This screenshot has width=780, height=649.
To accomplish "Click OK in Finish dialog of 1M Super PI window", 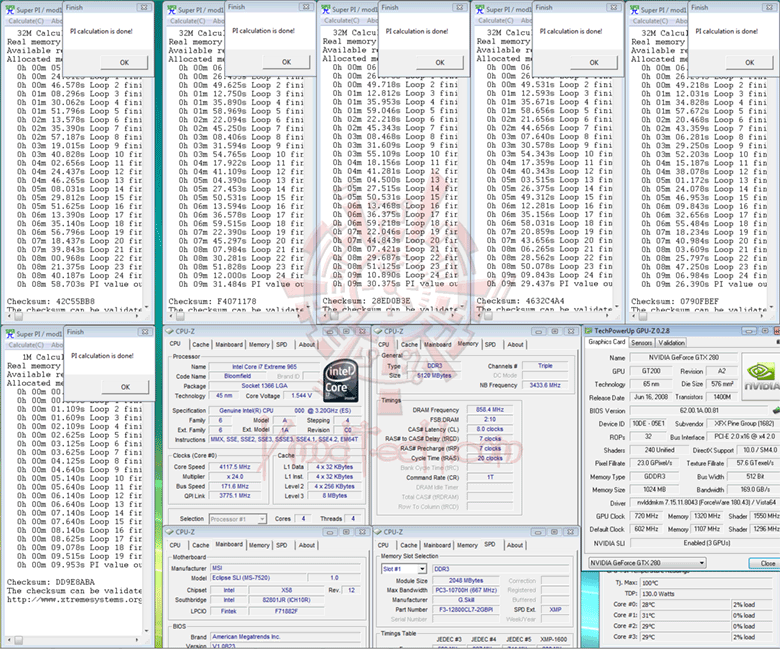I will 125,387.
